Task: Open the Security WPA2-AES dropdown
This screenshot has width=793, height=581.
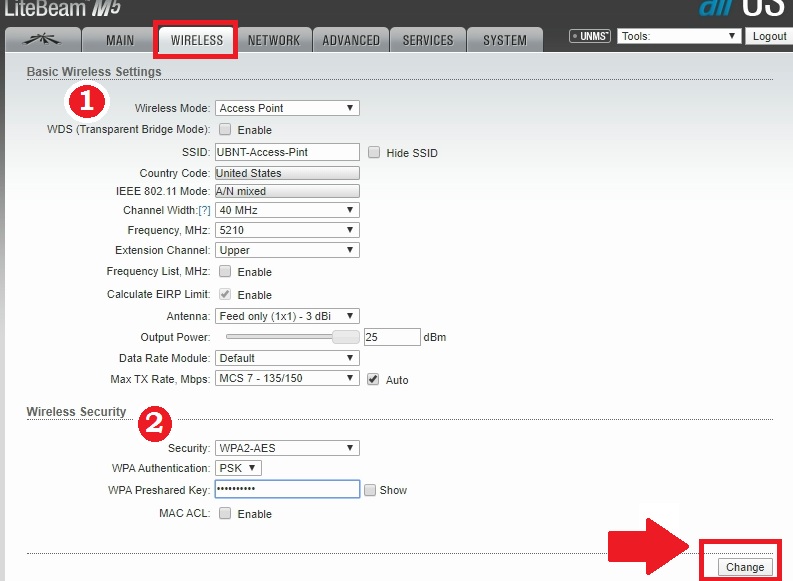Action: (287, 448)
